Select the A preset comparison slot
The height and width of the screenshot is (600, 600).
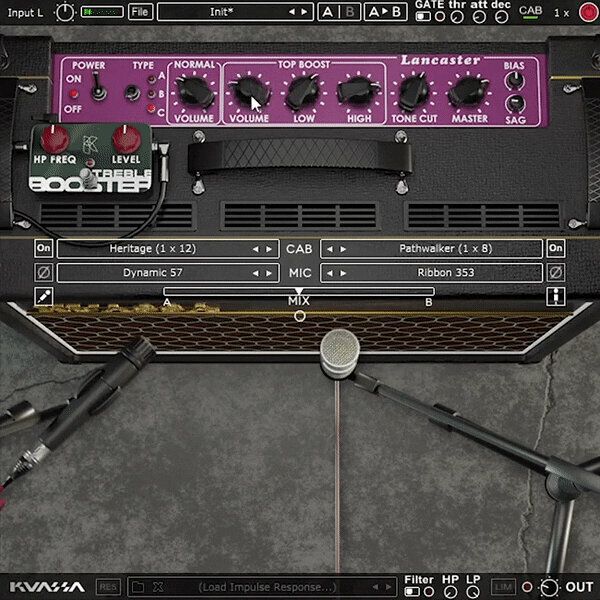click(x=327, y=12)
